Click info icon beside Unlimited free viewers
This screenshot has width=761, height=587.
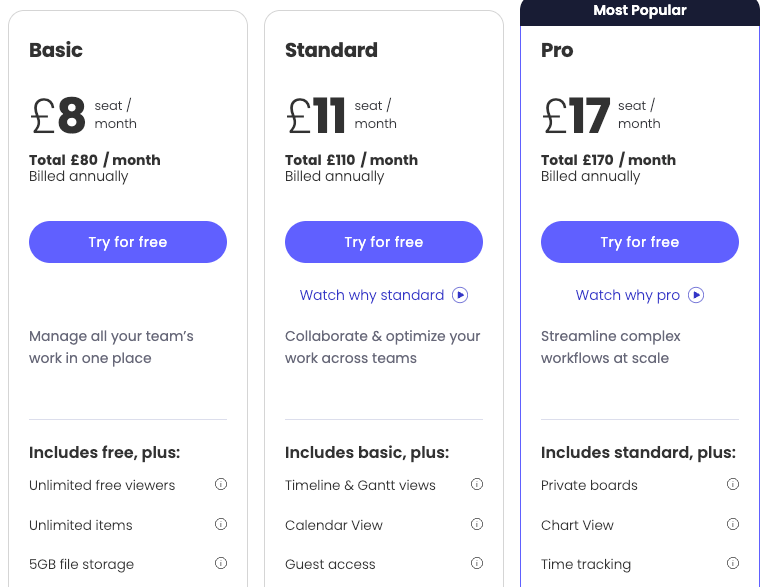(x=221, y=484)
